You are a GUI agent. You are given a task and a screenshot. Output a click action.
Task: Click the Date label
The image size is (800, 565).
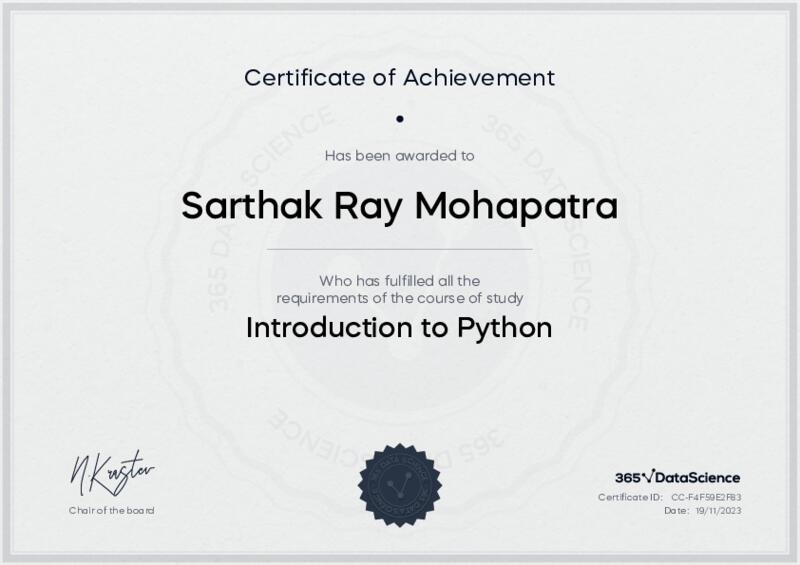(676, 510)
